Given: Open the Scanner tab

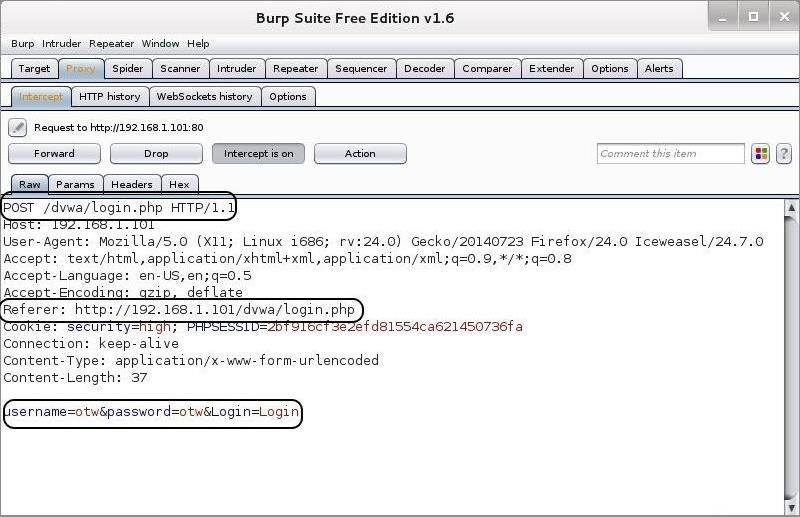Looking at the screenshot, I should [x=180, y=68].
